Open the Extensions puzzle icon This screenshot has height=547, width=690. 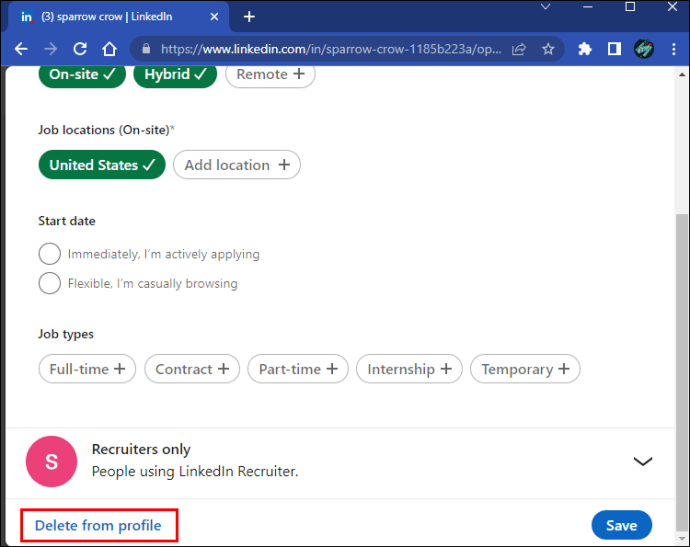[585, 49]
